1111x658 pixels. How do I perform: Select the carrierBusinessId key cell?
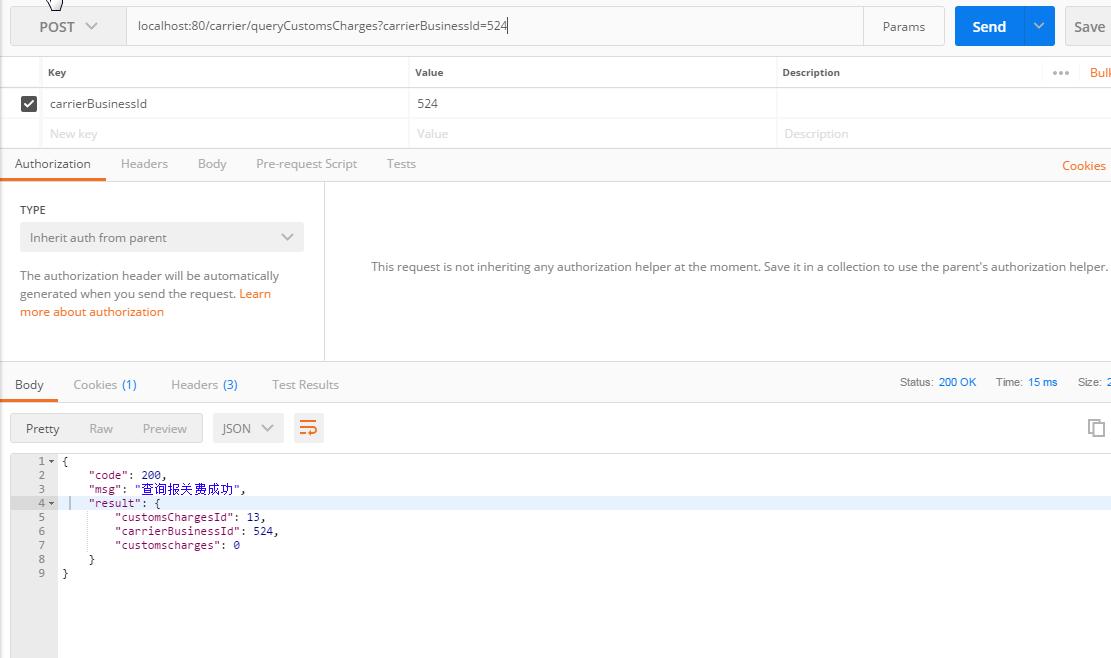[x=225, y=103]
